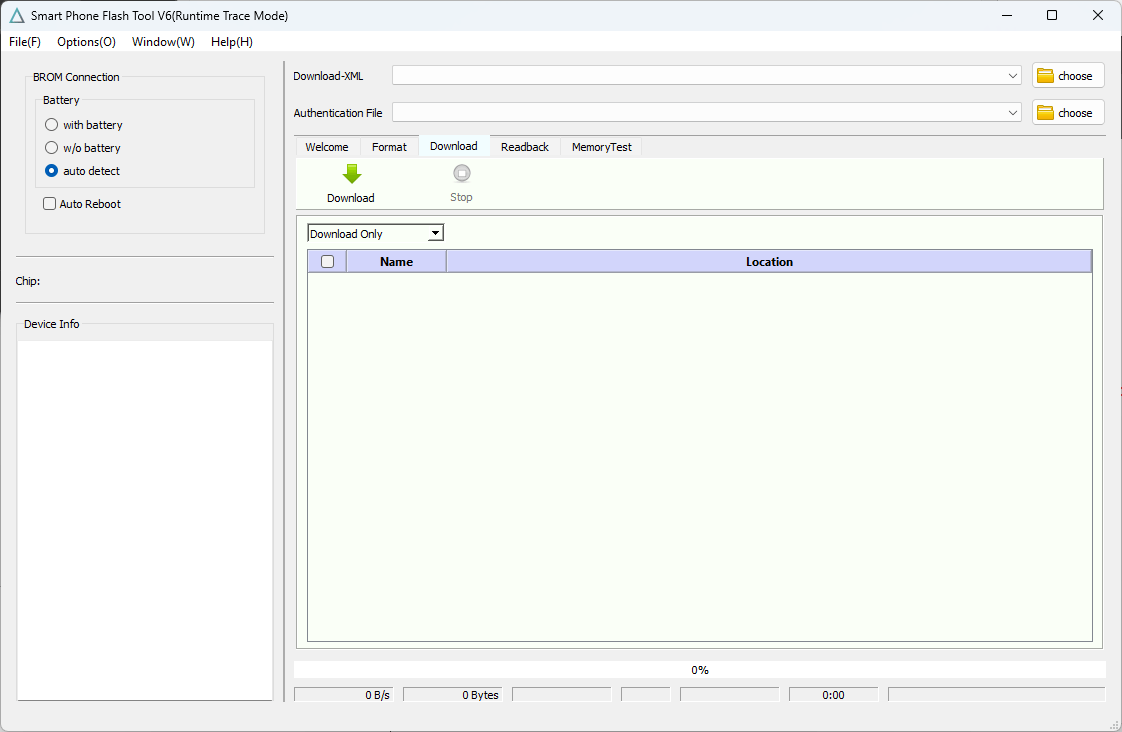Open the File(F) menu
1122x732 pixels.
point(25,42)
